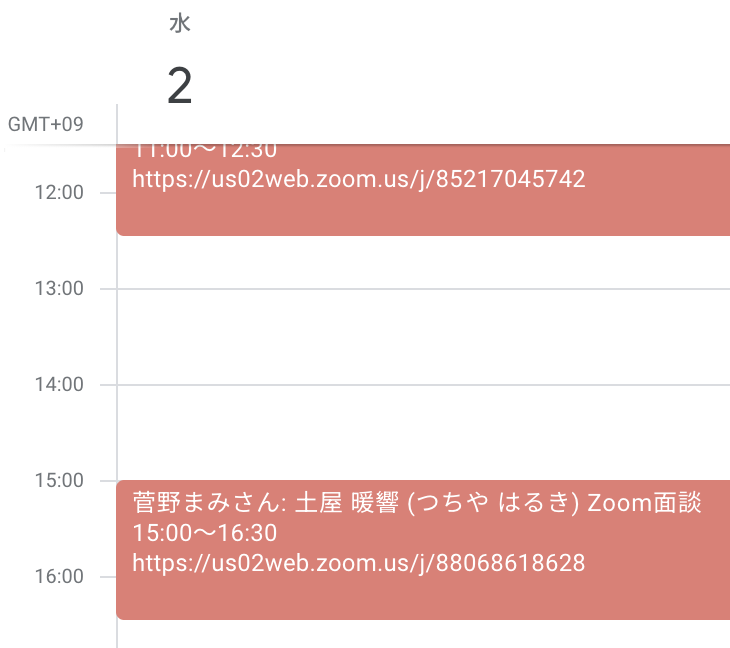Select the empty 12:30–13:00 time slot

[423, 263]
